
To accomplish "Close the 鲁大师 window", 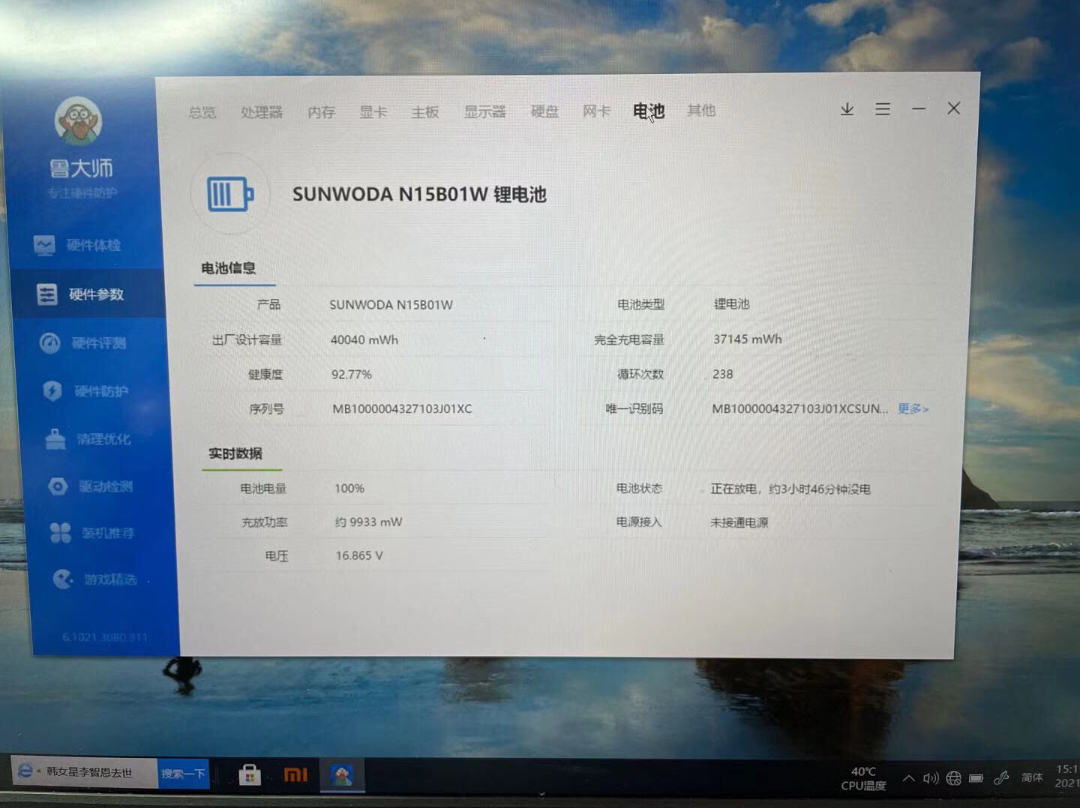I will pyautogui.click(x=953, y=108).
